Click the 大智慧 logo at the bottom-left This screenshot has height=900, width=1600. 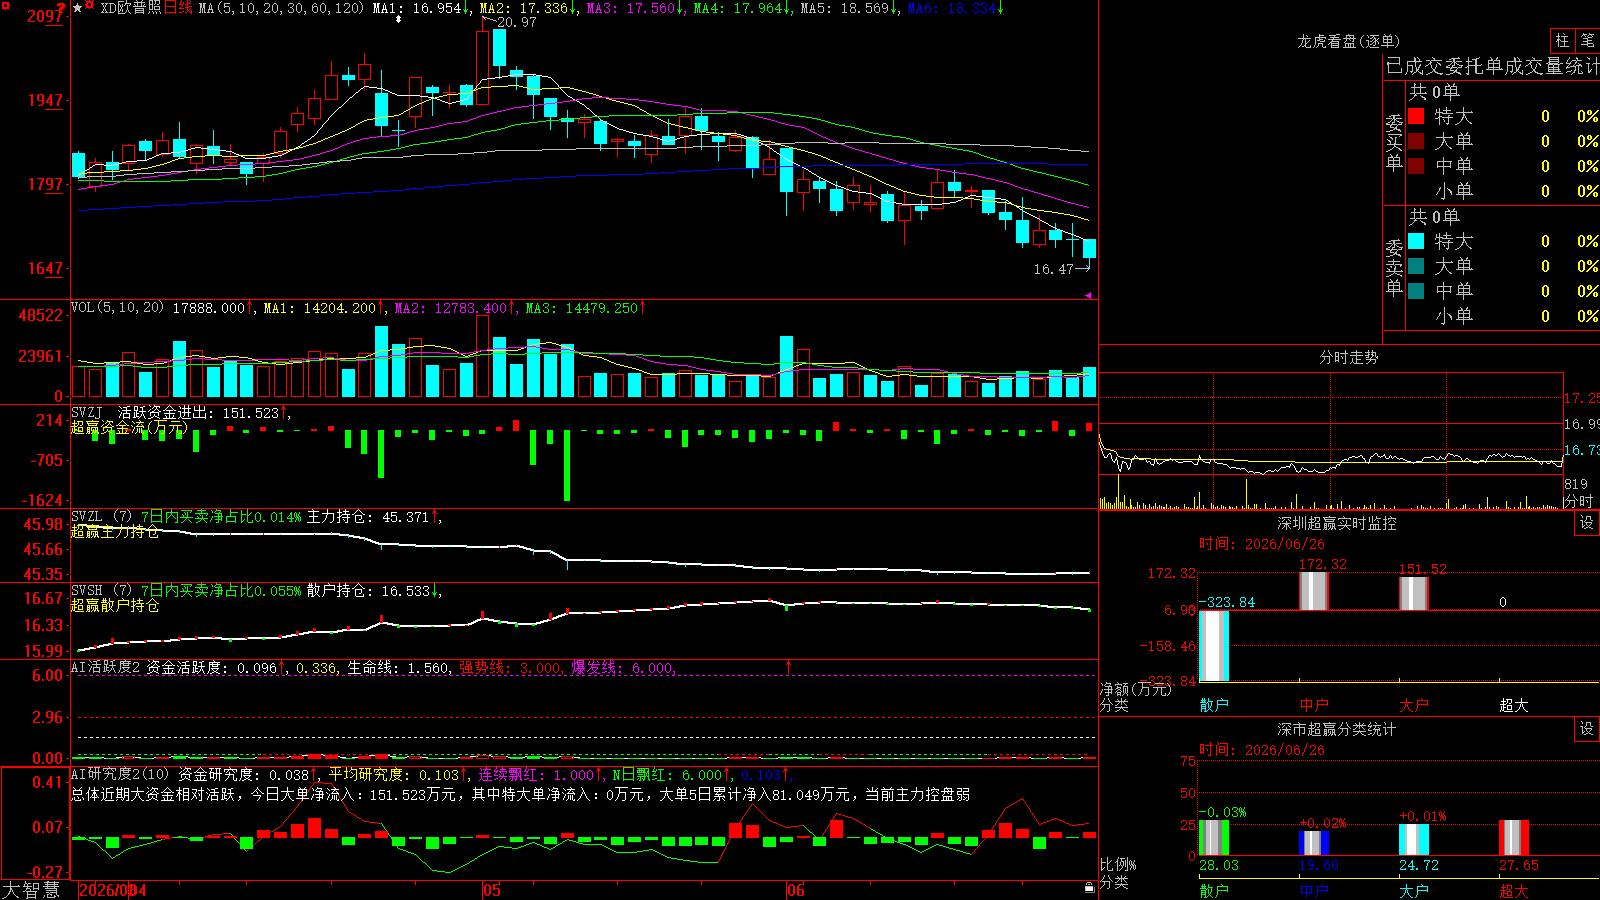31,890
